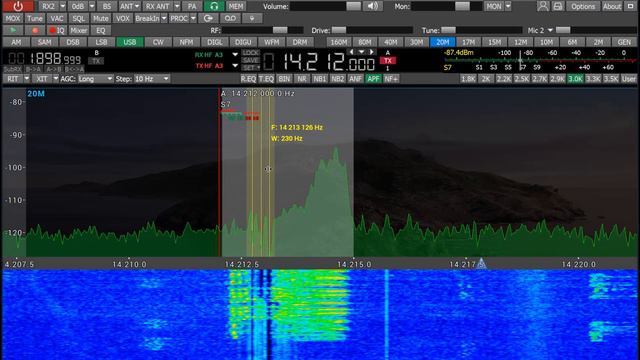The height and width of the screenshot is (360, 640).
Task: Select the 17M band tab
Action: (x=469, y=42)
